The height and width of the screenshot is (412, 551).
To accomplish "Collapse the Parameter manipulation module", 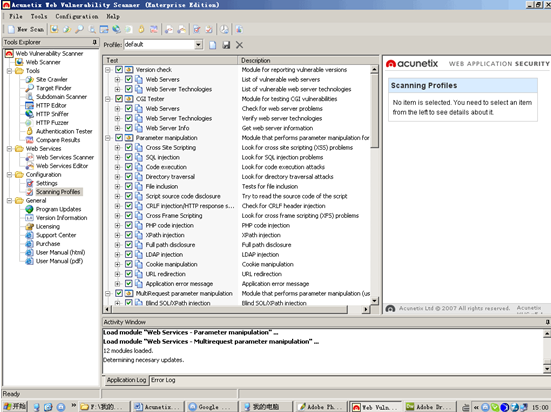I will tap(108, 138).
